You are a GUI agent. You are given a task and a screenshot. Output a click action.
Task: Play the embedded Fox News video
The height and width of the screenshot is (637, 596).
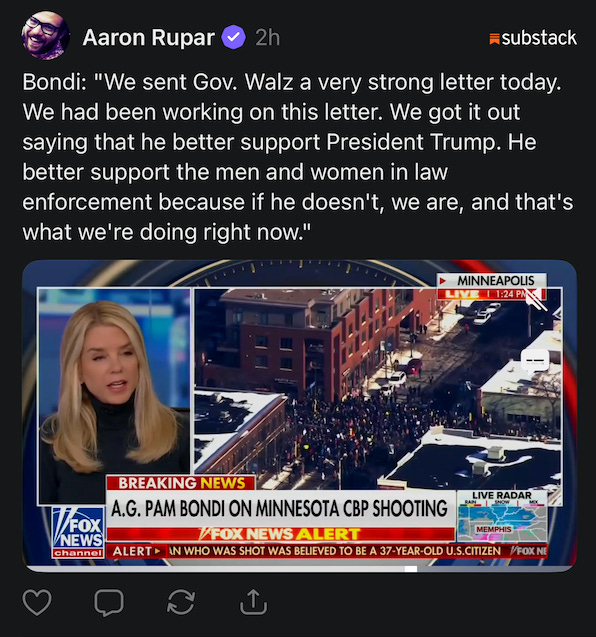(299, 416)
